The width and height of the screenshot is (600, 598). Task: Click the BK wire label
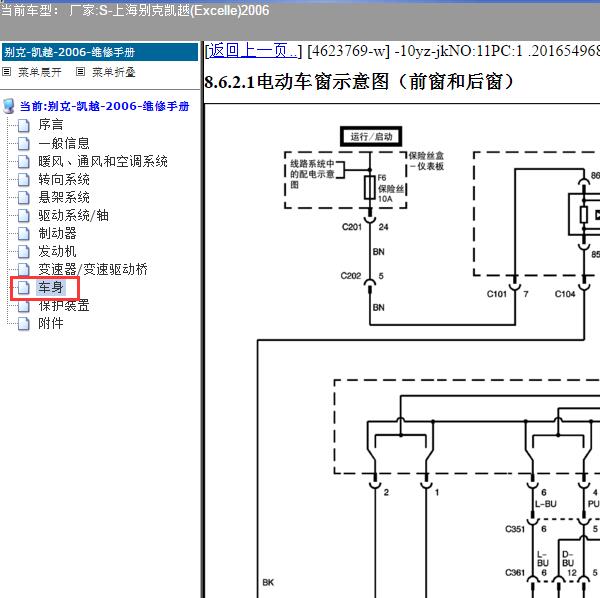coord(268,582)
